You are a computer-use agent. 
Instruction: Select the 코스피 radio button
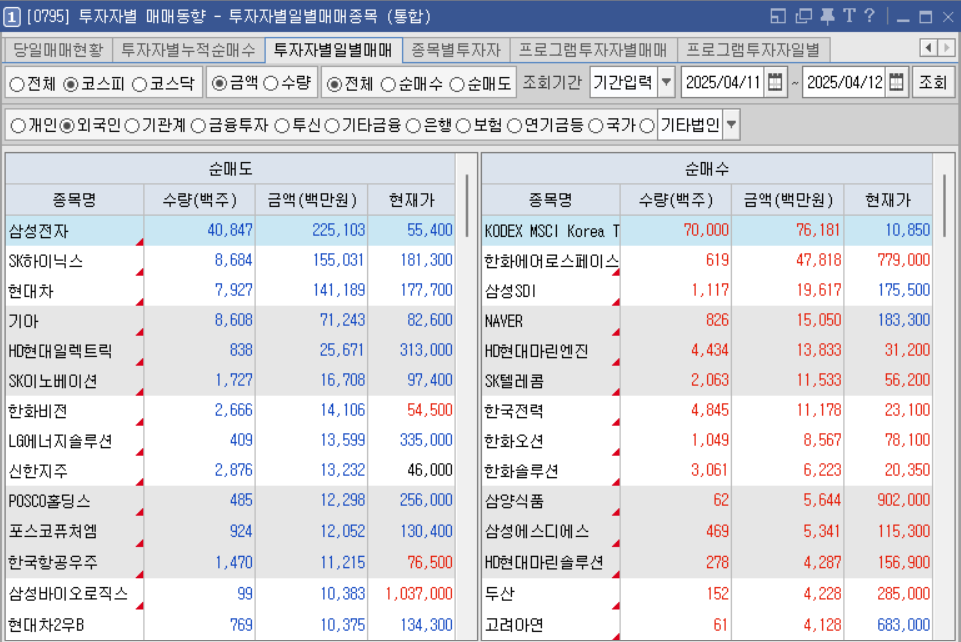click(71, 84)
